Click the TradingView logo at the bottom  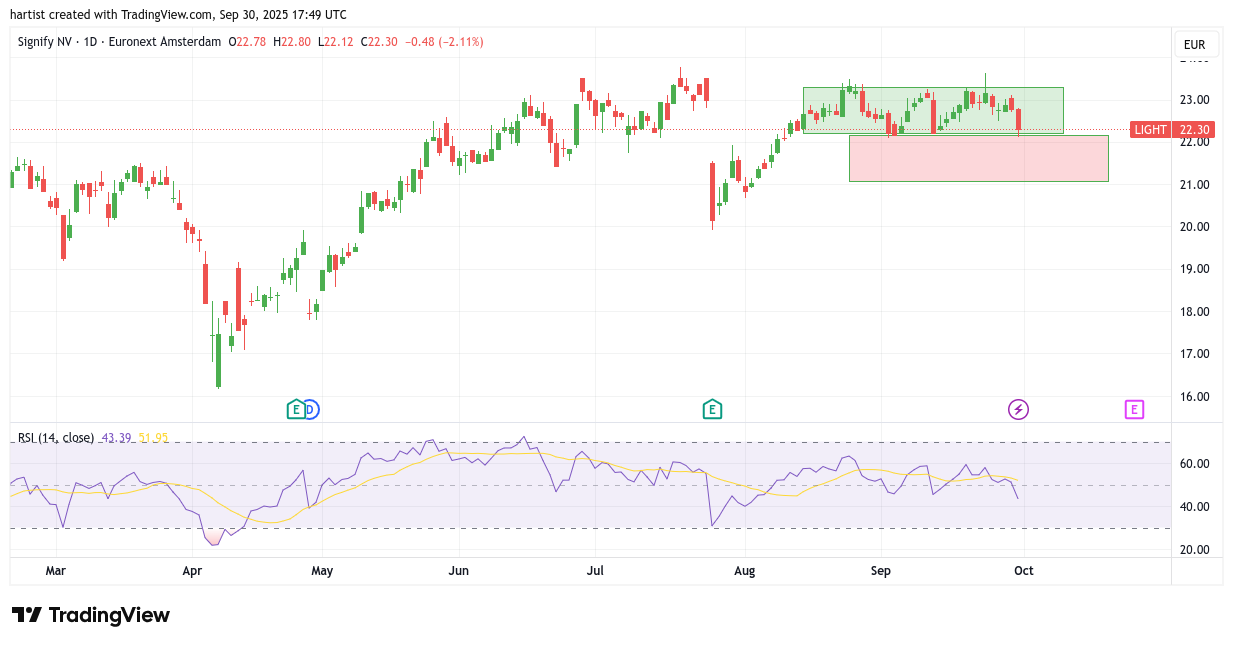click(x=91, y=615)
